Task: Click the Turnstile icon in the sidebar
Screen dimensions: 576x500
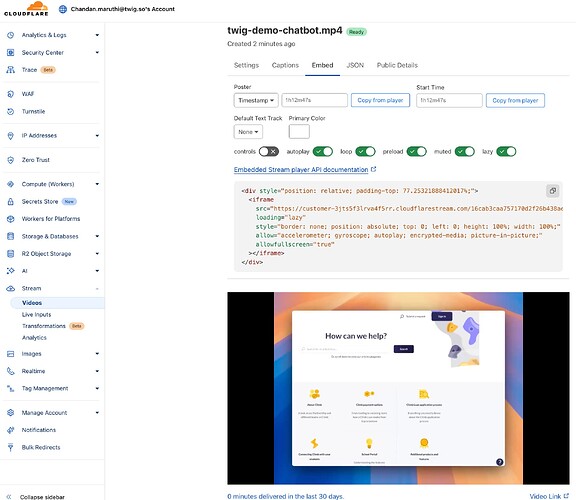Action: (11, 111)
